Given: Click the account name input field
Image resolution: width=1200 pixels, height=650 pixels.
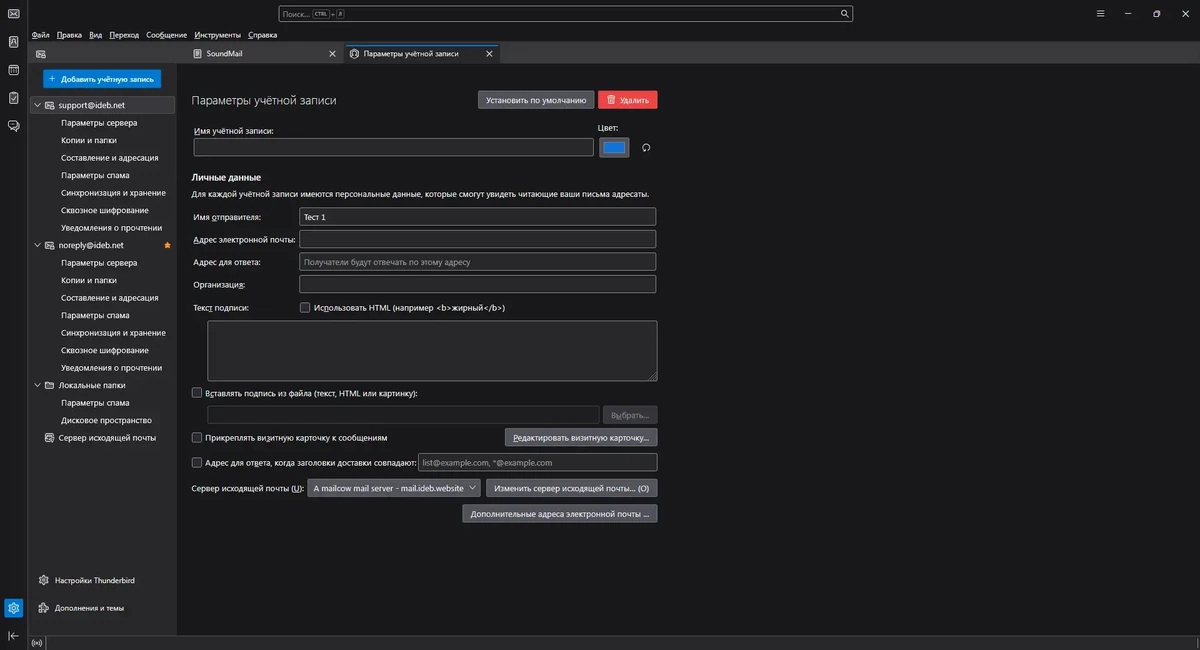Looking at the screenshot, I should [394, 148].
